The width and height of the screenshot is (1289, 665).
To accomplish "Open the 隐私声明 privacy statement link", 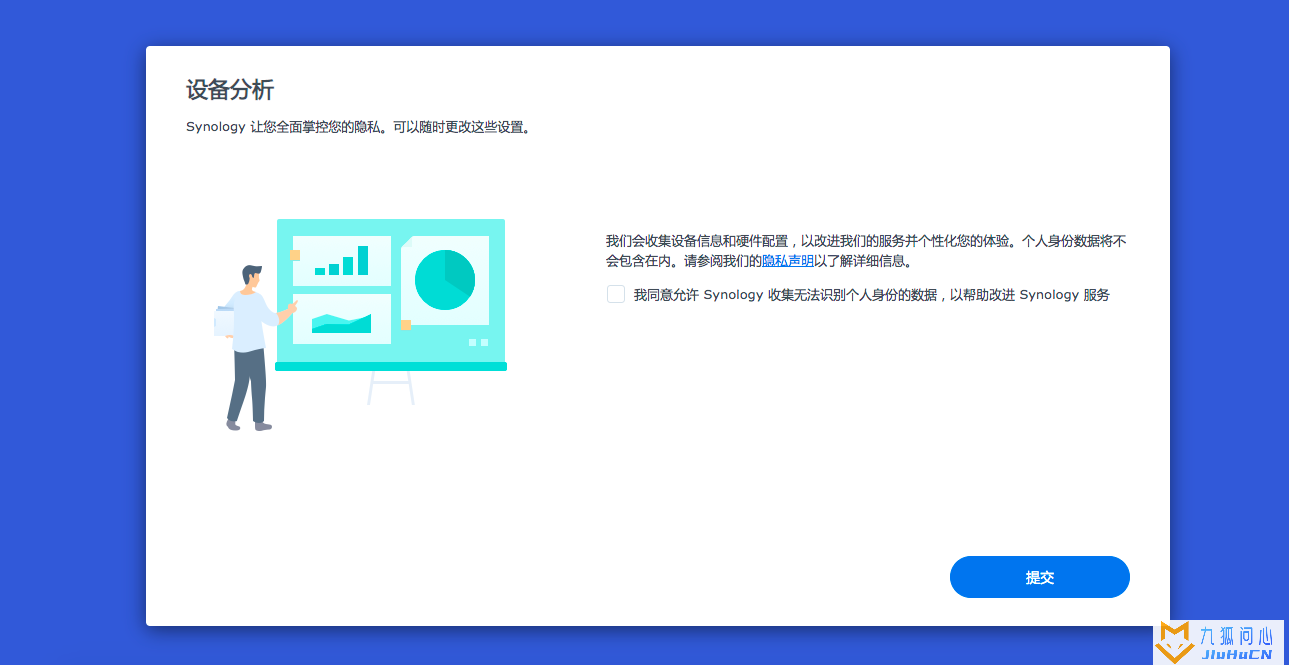I will tap(788, 261).
